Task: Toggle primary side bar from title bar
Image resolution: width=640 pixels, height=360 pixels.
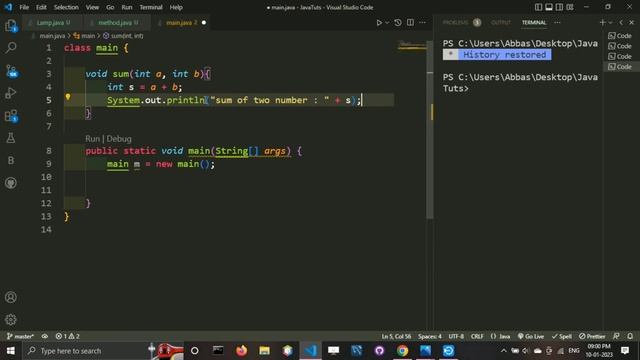Action: (x=538, y=7)
